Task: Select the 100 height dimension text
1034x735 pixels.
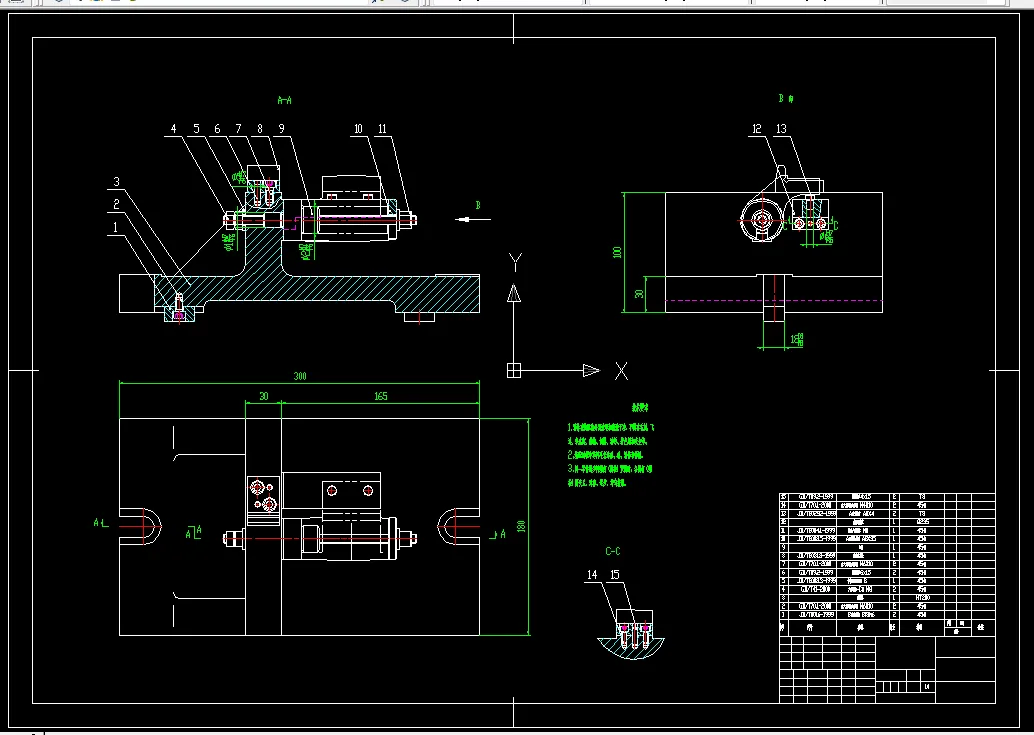Action: point(617,252)
